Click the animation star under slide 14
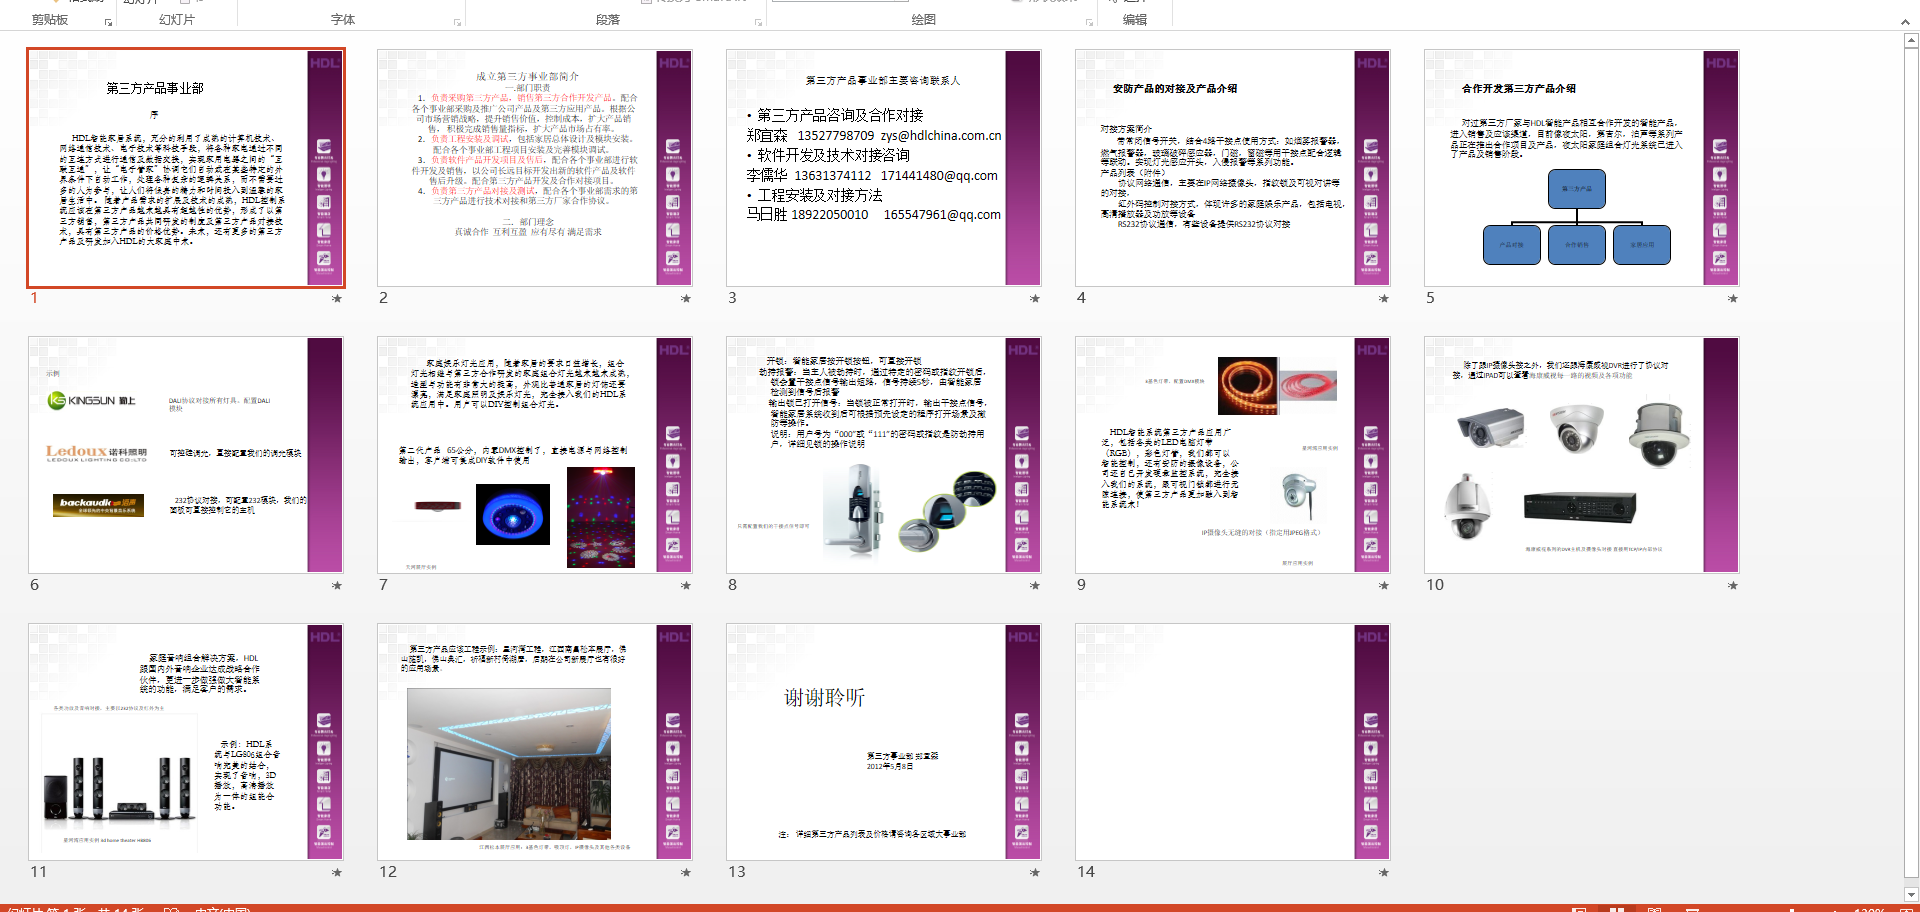 coord(1384,873)
